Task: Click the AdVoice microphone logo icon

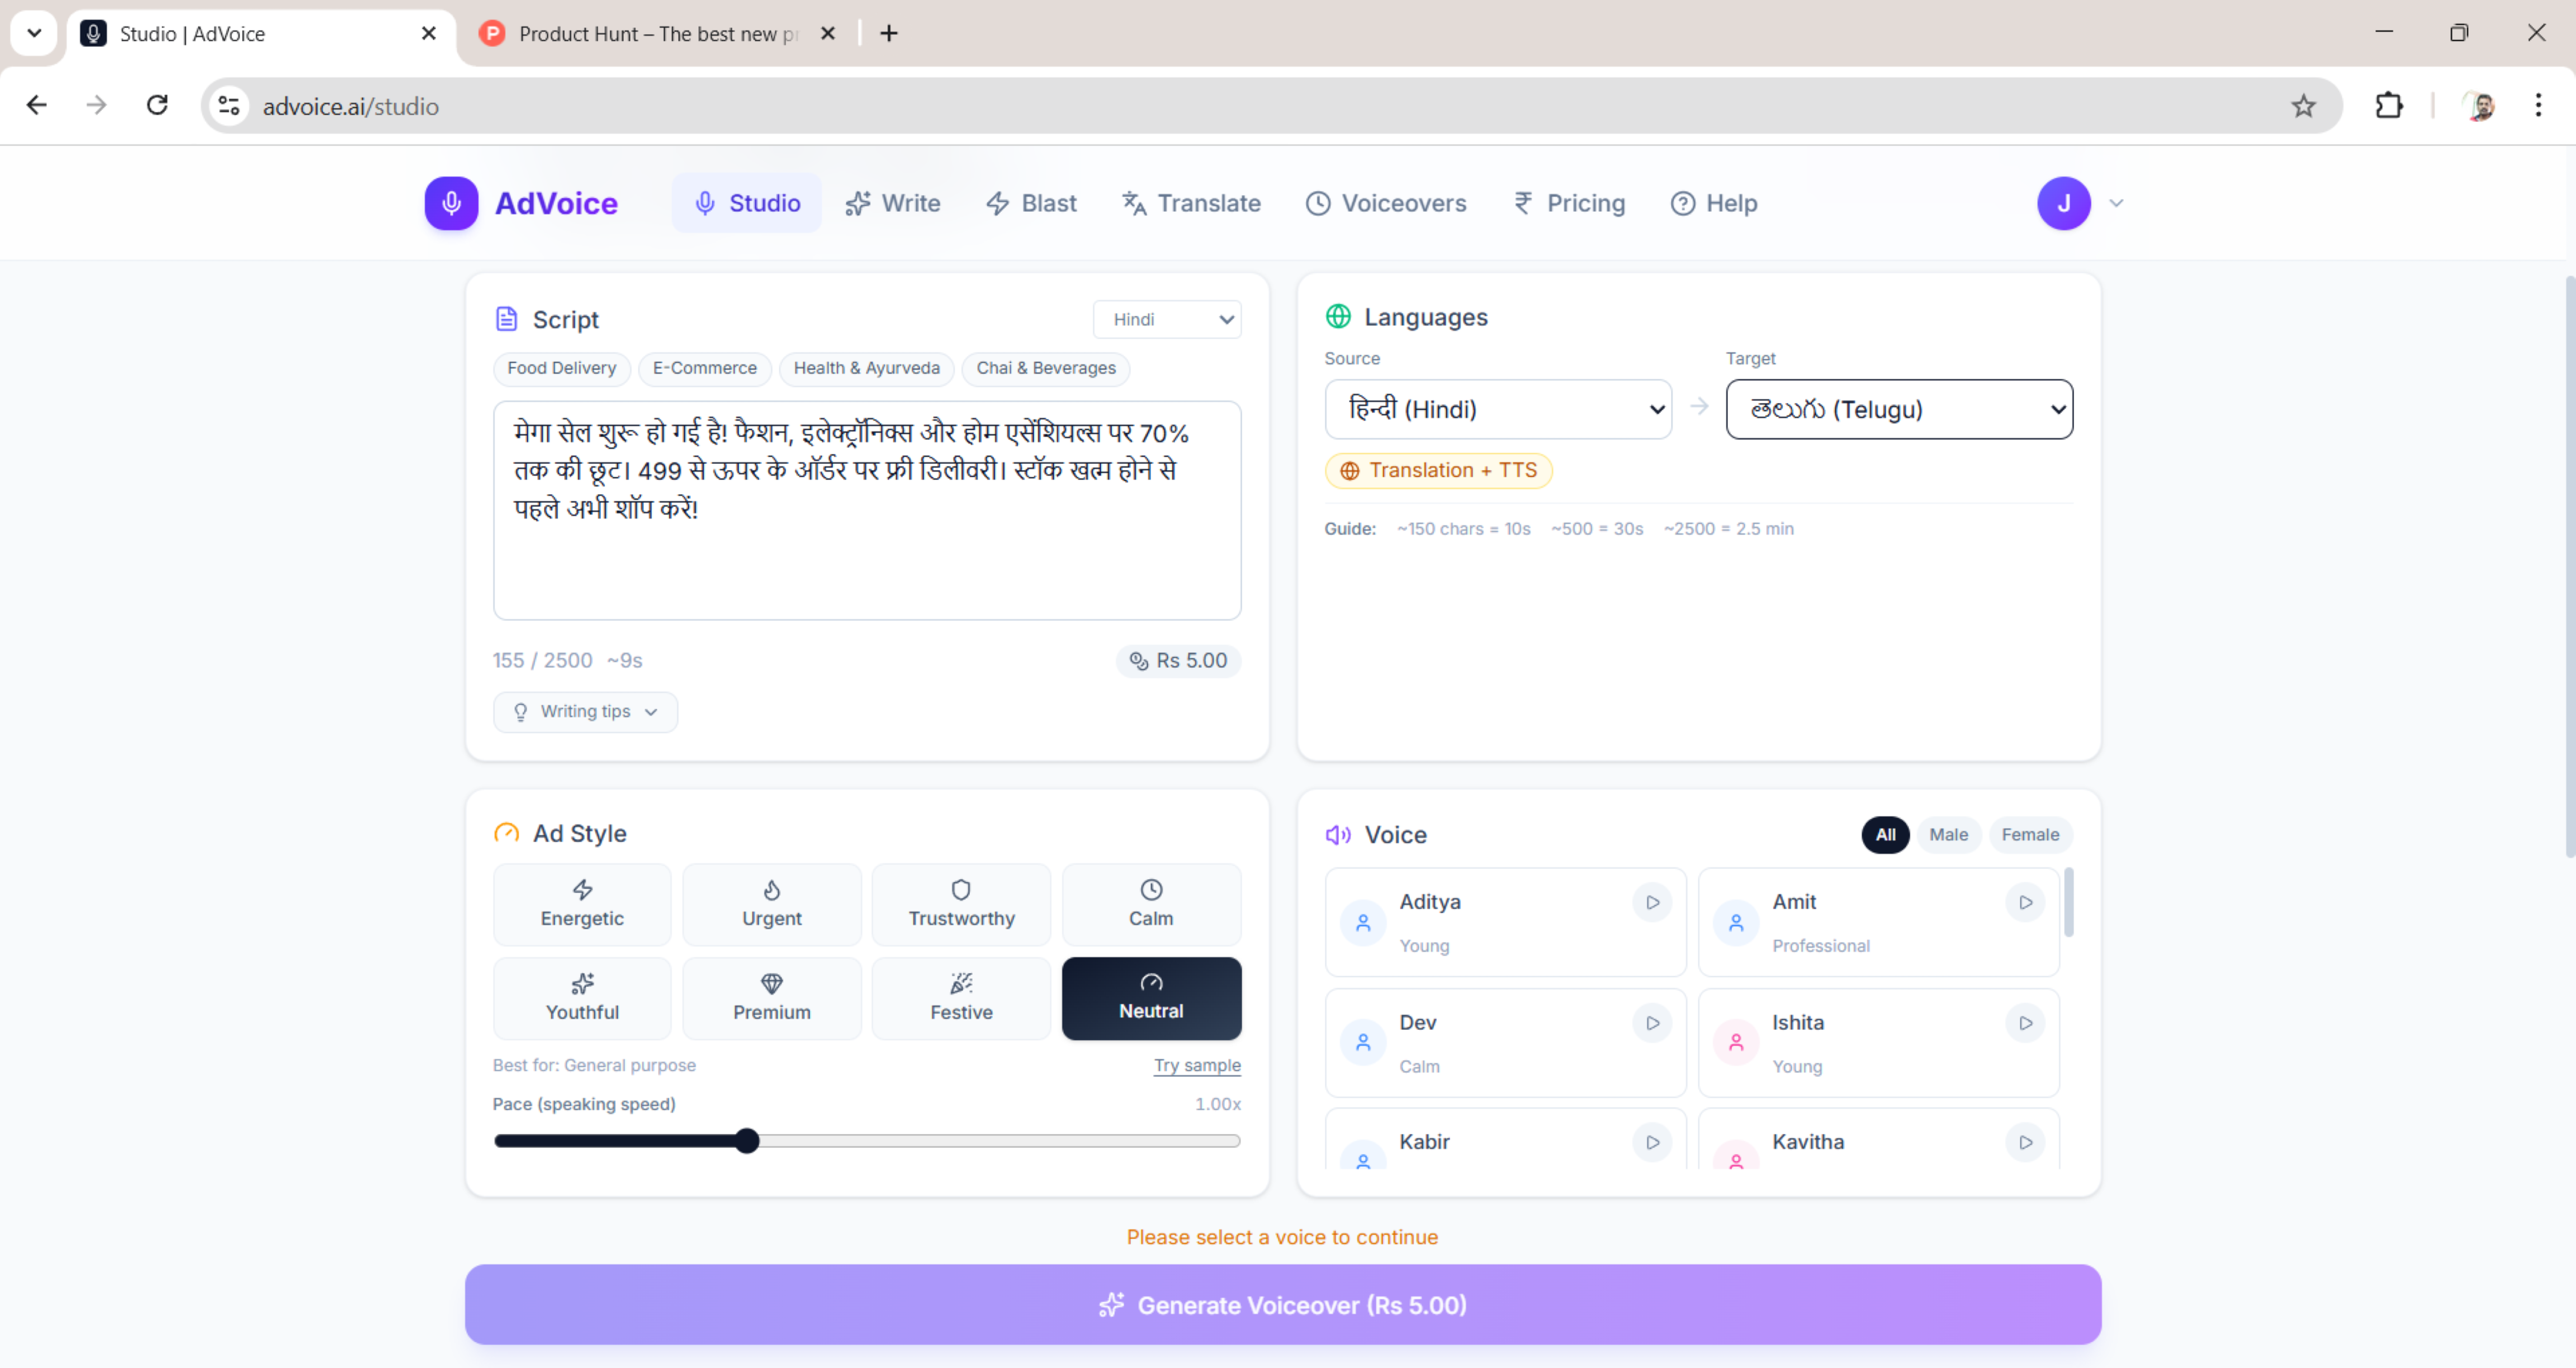Action: [x=451, y=203]
